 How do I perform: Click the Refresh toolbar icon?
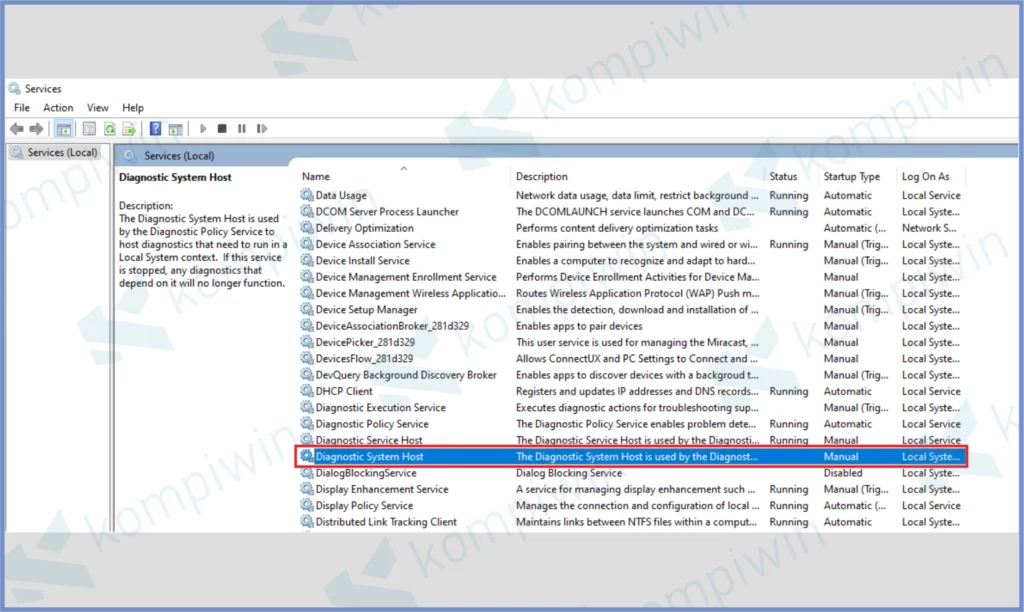109,129
